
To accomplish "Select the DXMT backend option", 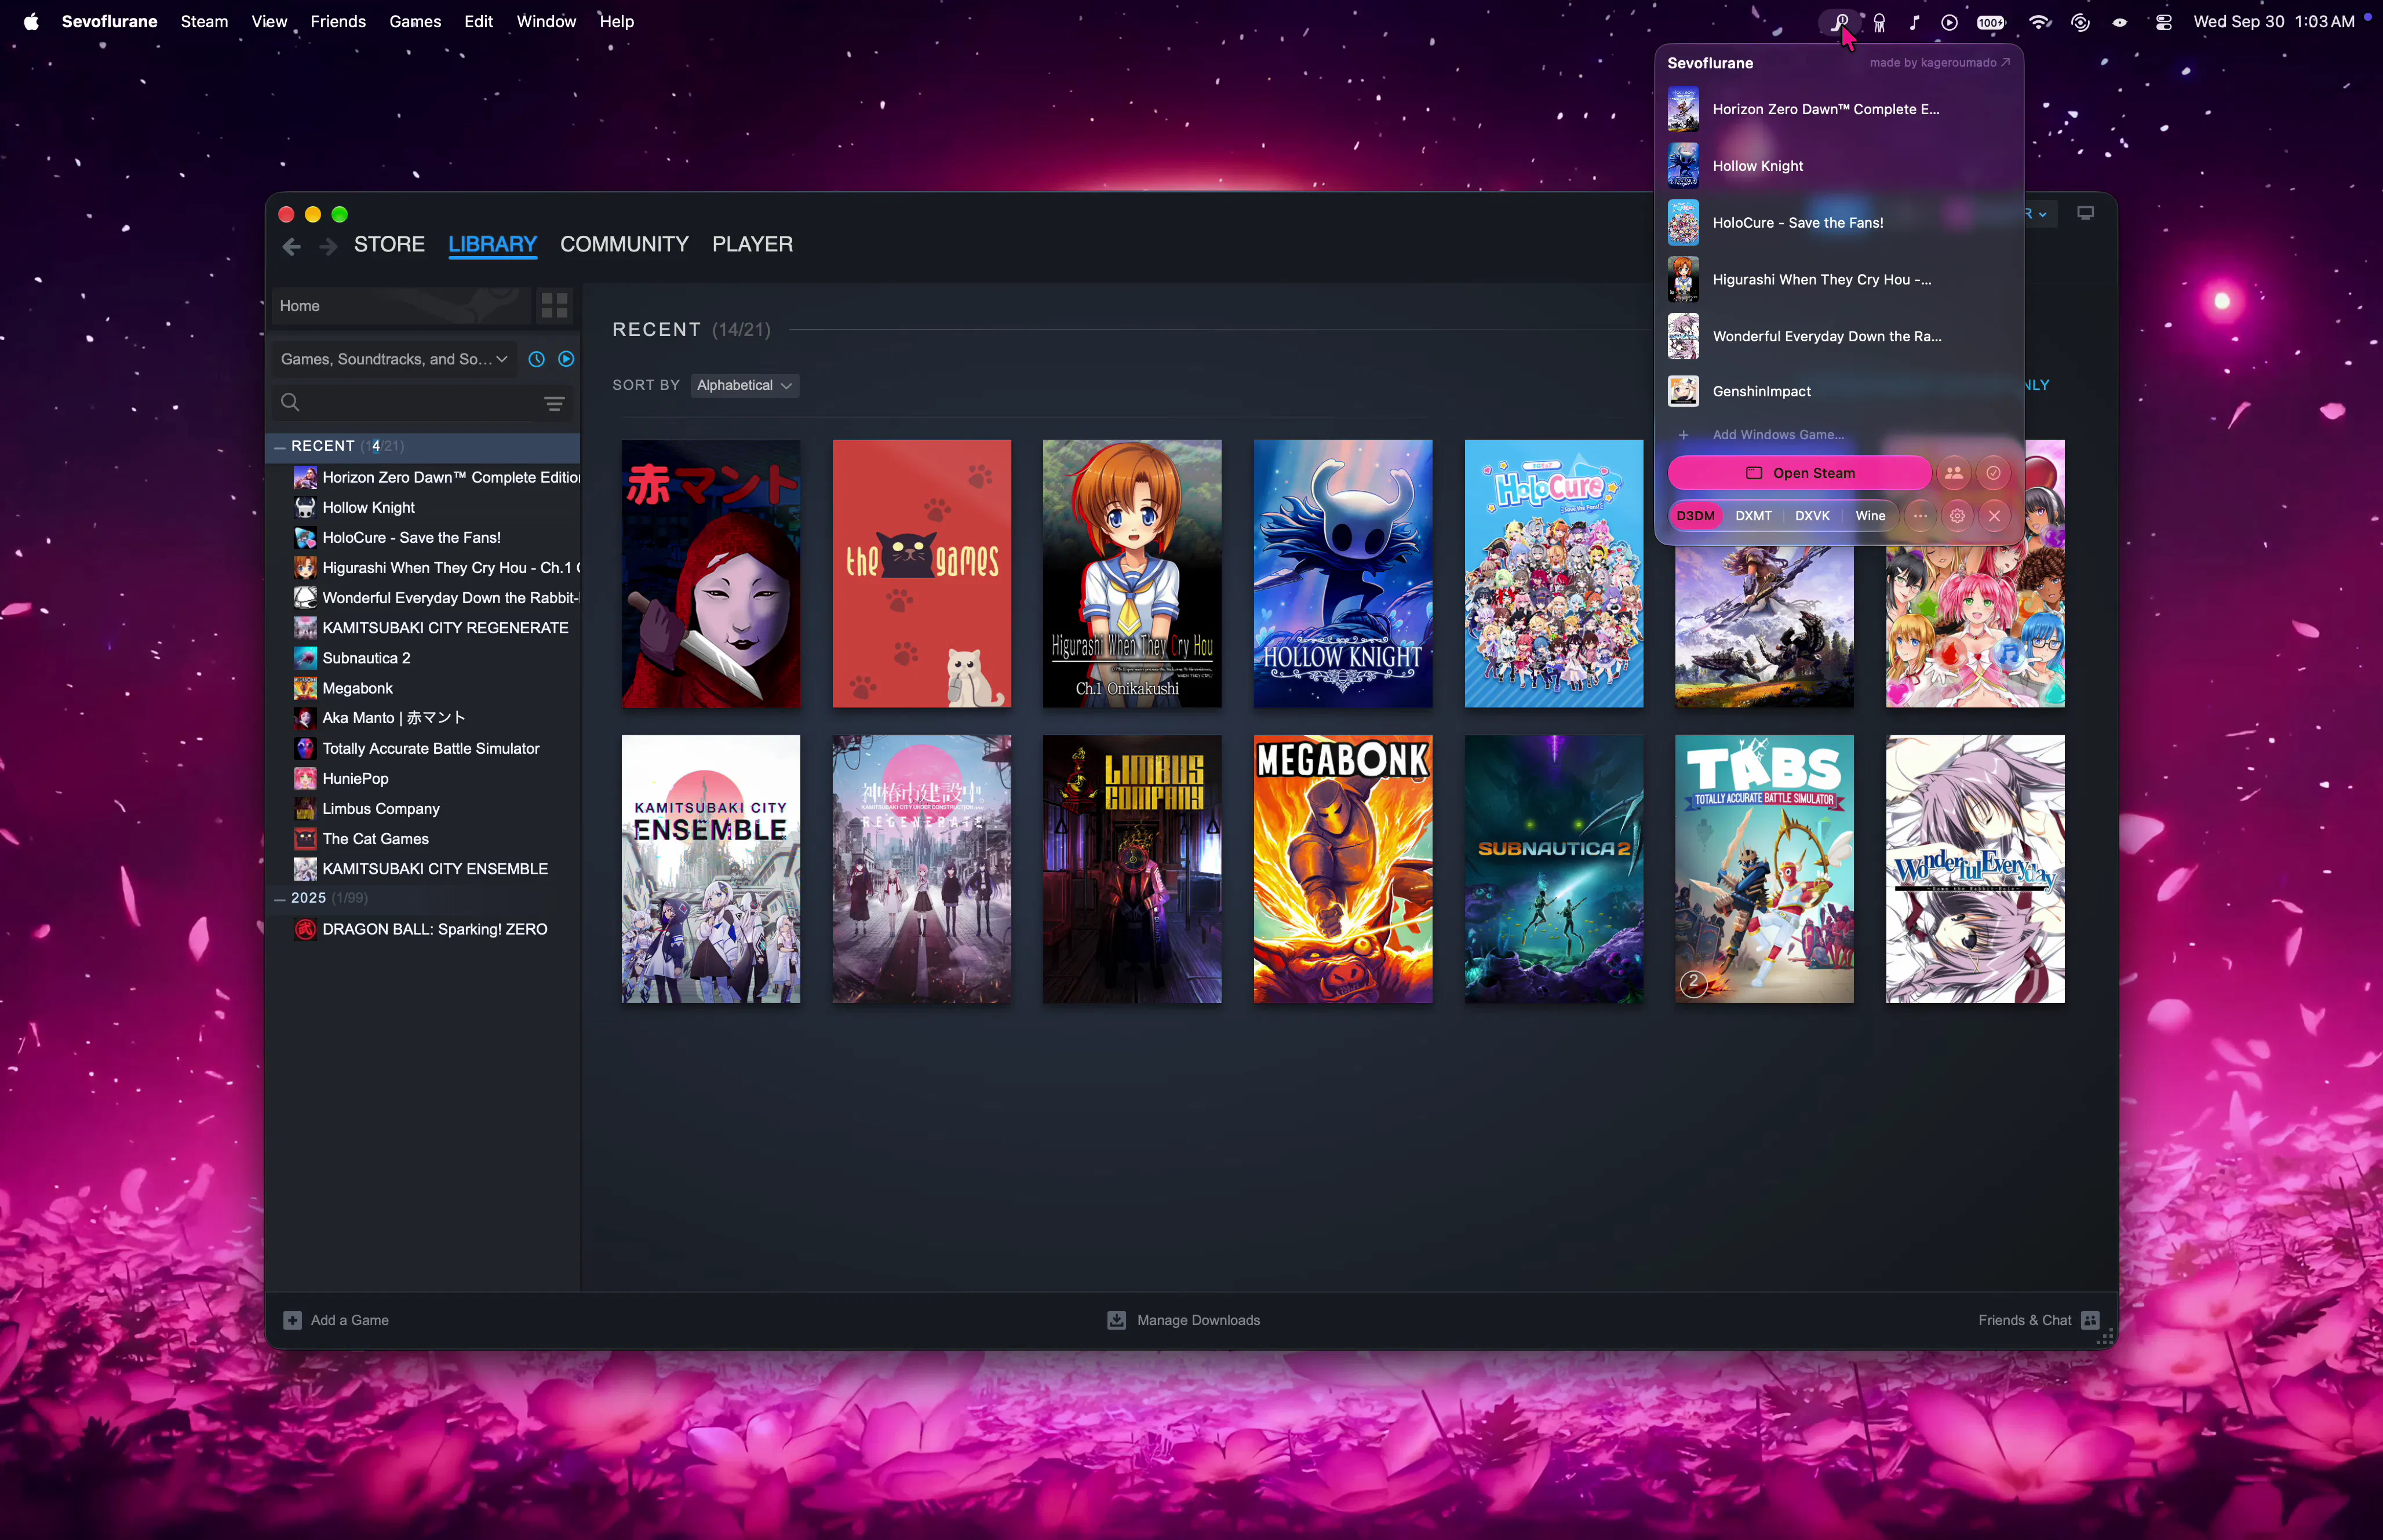I will pyautogui.click(x=1753, y=516).
